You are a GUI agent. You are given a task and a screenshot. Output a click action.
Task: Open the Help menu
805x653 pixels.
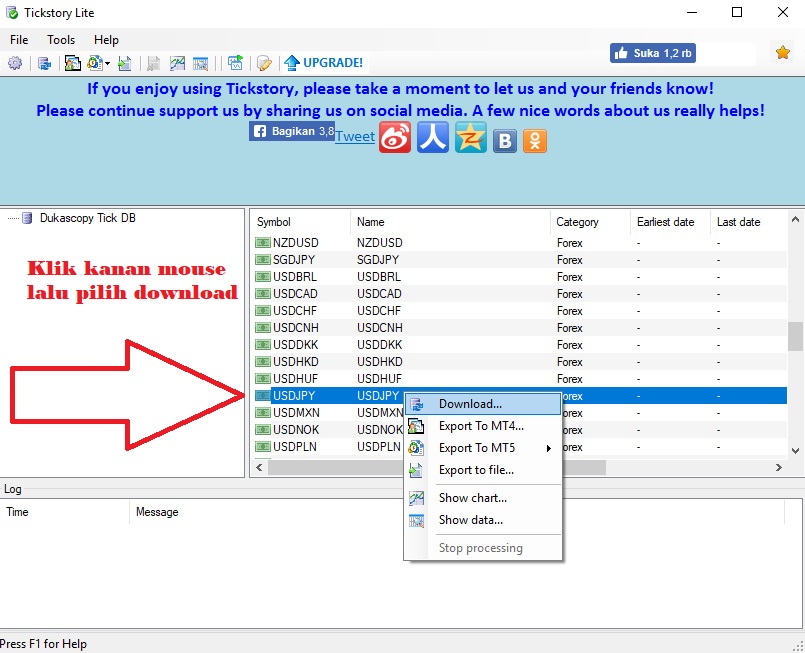point(106,40)
